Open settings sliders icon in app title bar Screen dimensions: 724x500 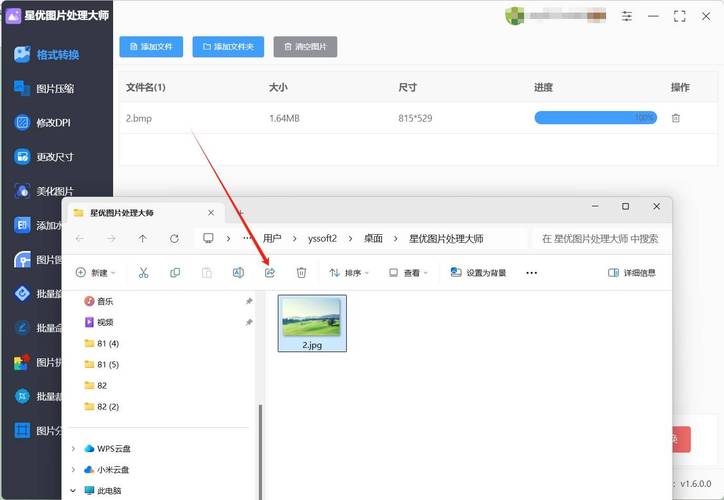(627, 16)
